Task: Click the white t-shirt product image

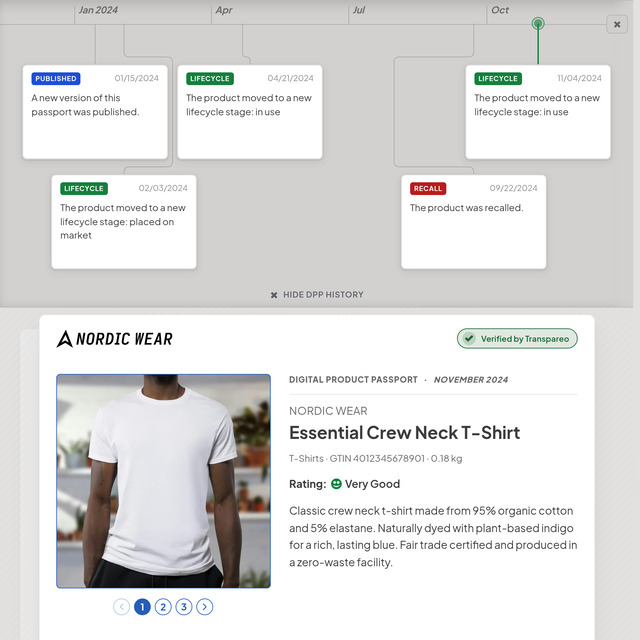Action: (163, 481)
